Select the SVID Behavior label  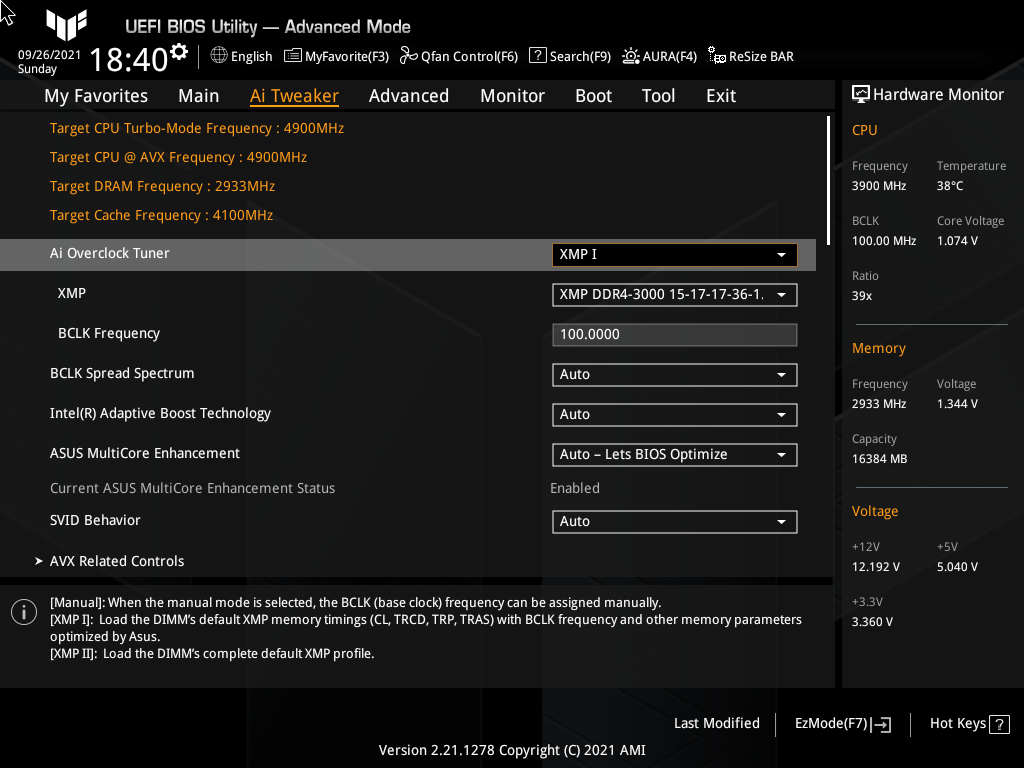tap(95, 520)
